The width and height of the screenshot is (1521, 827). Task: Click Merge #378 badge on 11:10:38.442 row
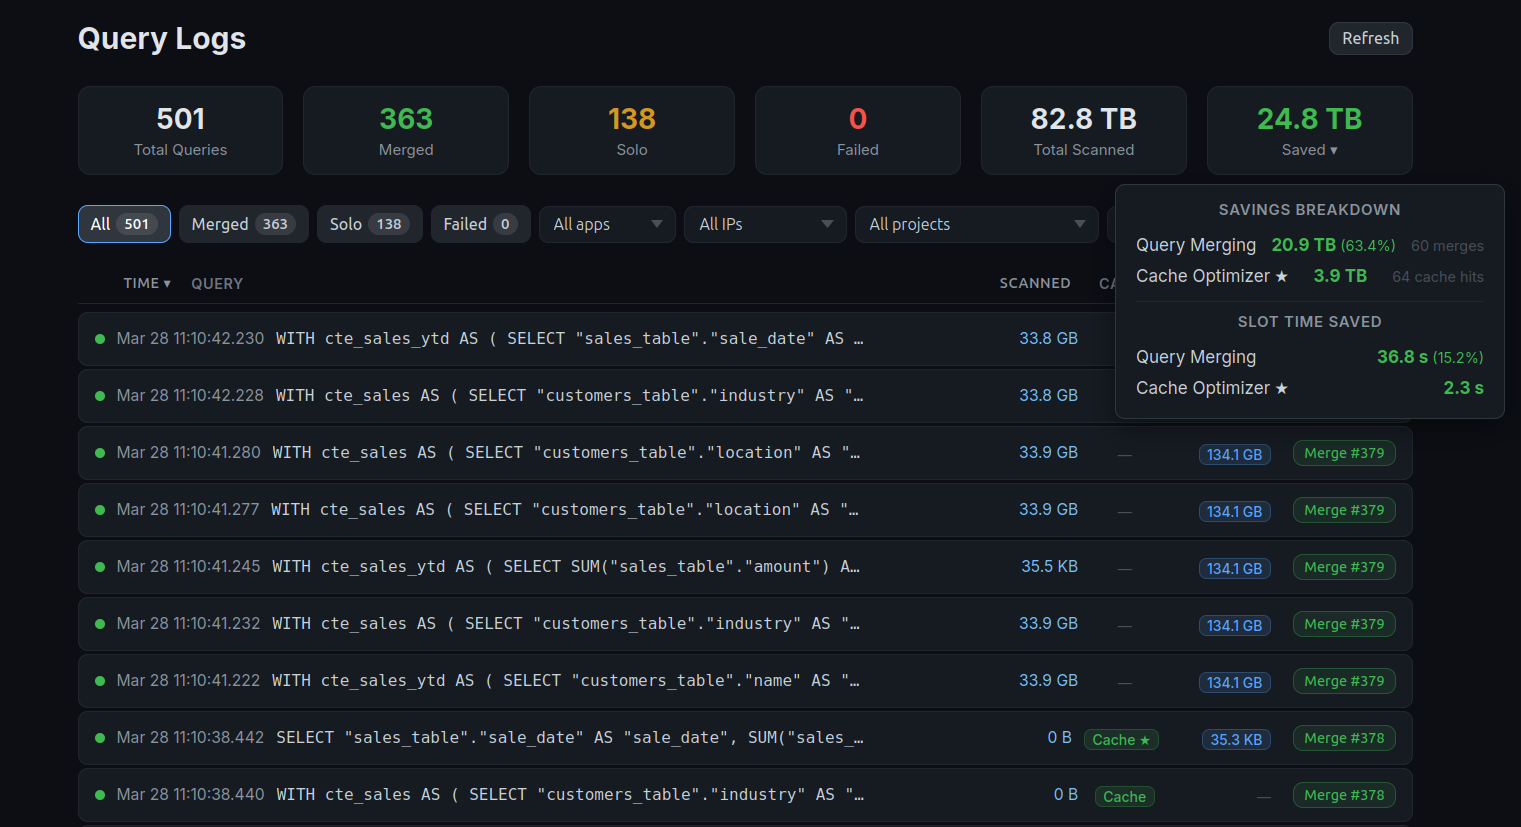click(1344, 738)
